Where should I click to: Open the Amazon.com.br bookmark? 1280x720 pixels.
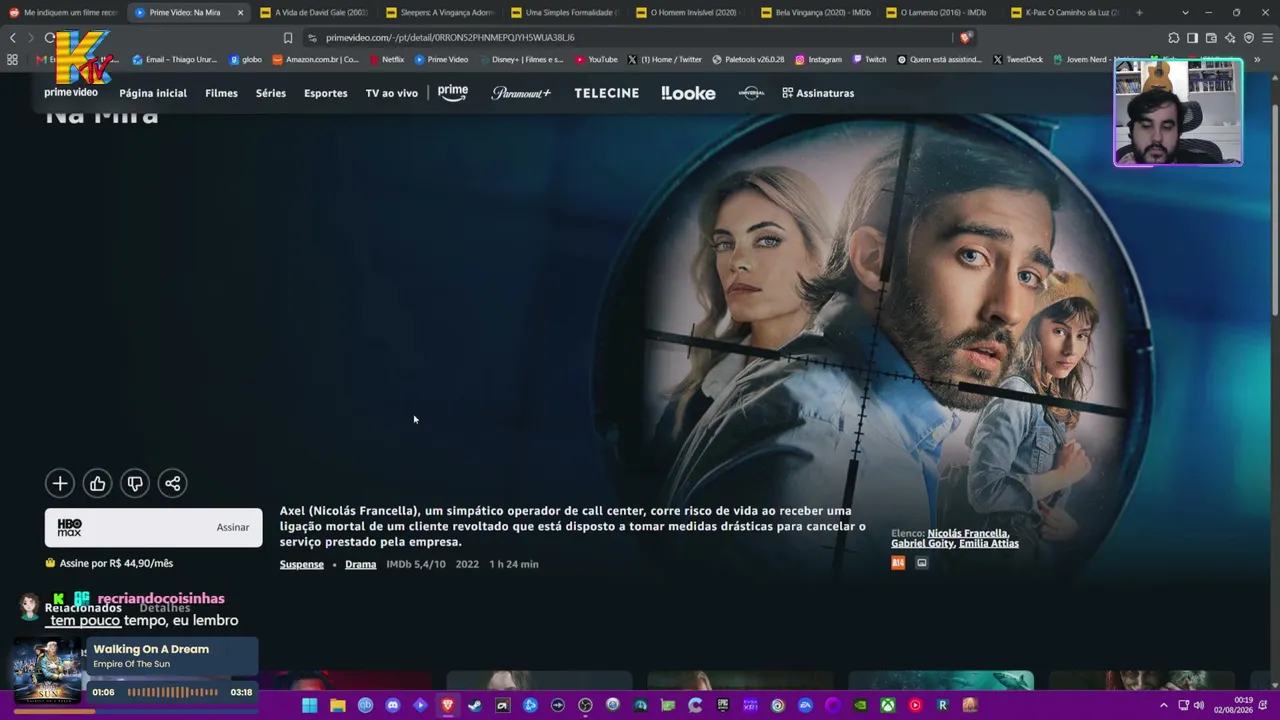click(315, 60)
